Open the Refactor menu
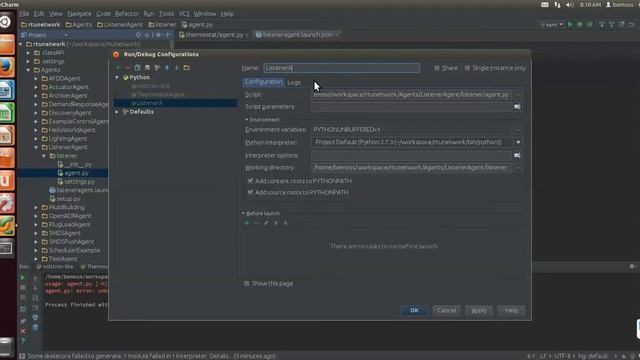Viewport: 640px width, 360px height. tap(127, 13)
